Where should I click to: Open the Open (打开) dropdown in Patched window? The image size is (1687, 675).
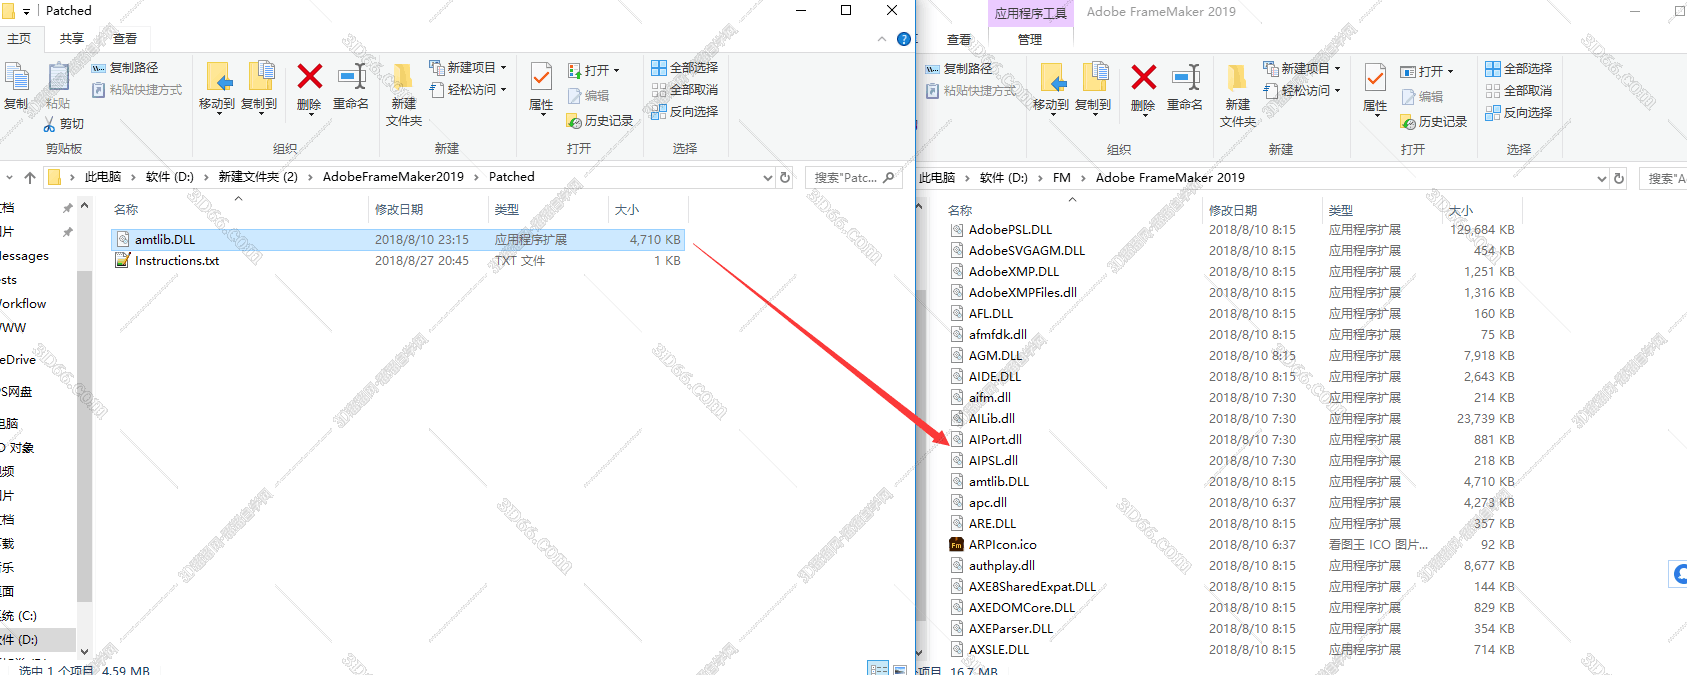click(594, 71)
